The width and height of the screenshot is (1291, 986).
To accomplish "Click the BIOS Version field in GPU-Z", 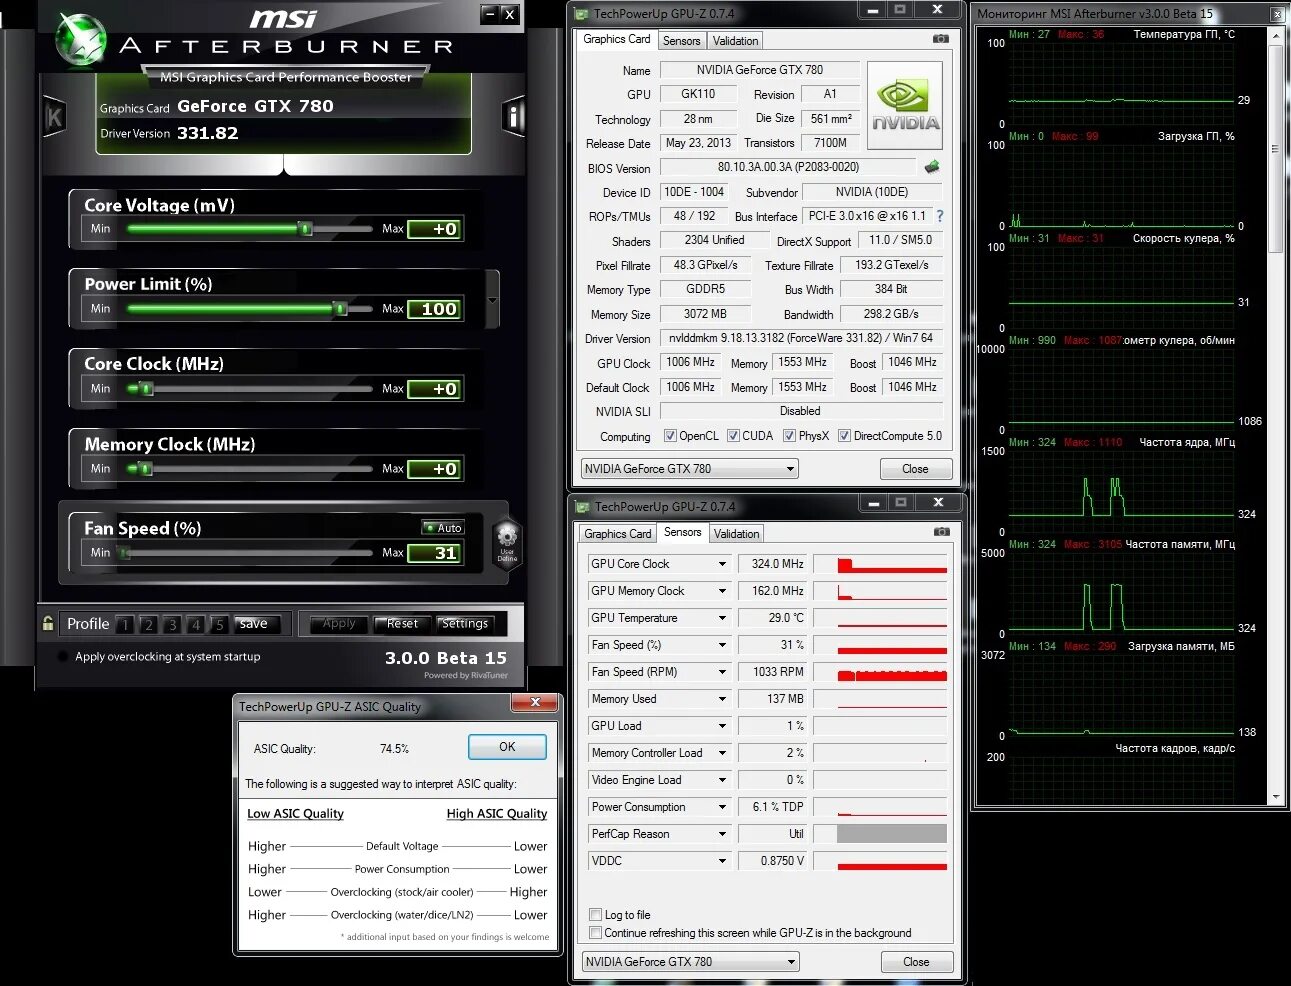I will click(x=788, y=167).
